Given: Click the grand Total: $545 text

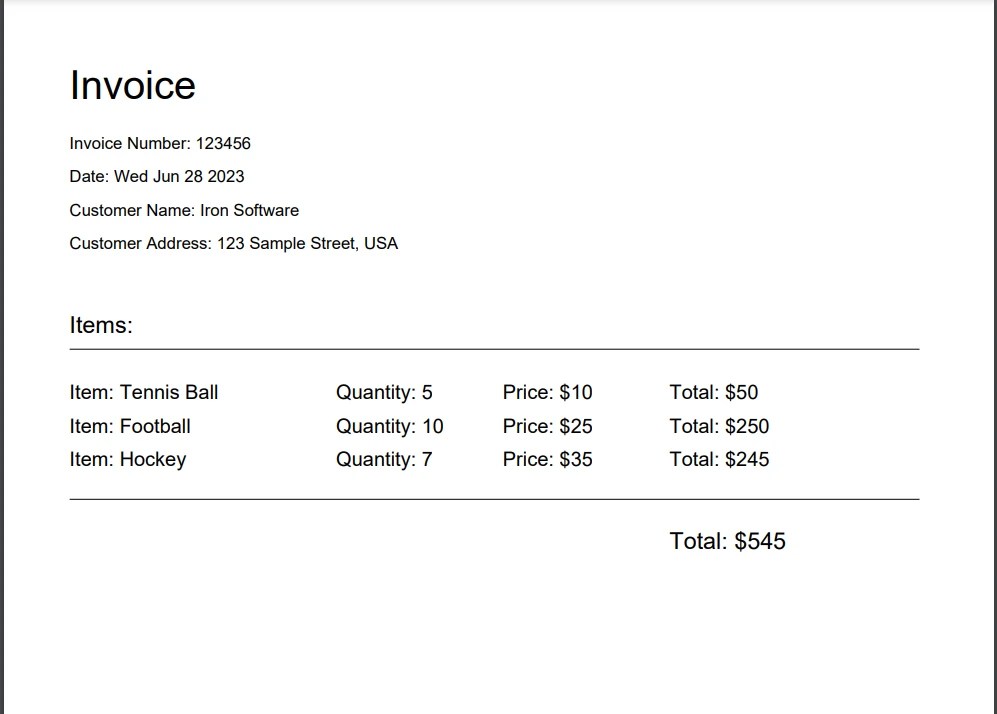Looking at the screenshot, I should tap(727, 541).
